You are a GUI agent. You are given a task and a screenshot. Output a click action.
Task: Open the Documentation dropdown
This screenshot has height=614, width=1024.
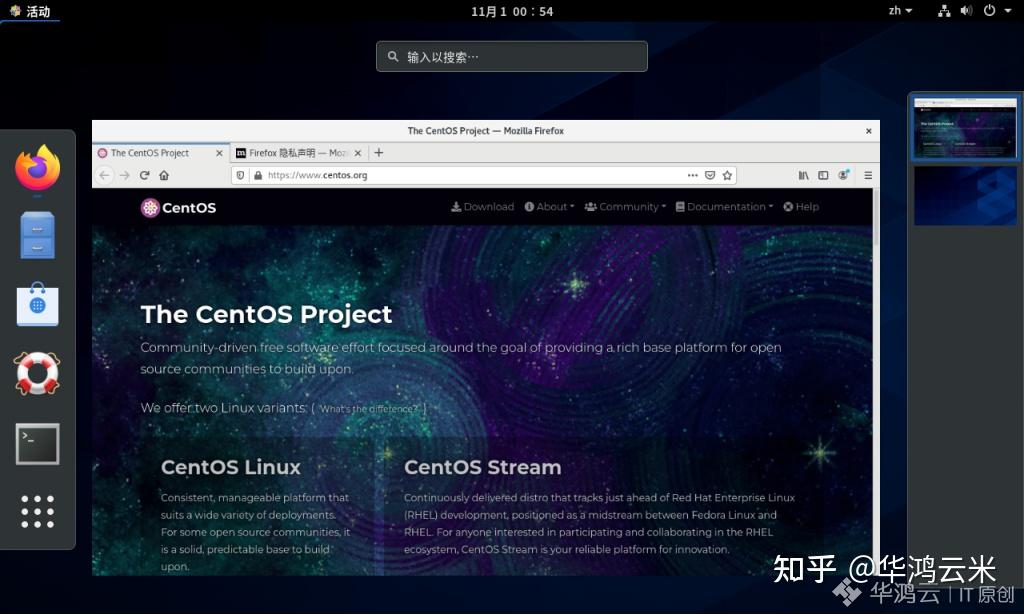coord(724,207)
